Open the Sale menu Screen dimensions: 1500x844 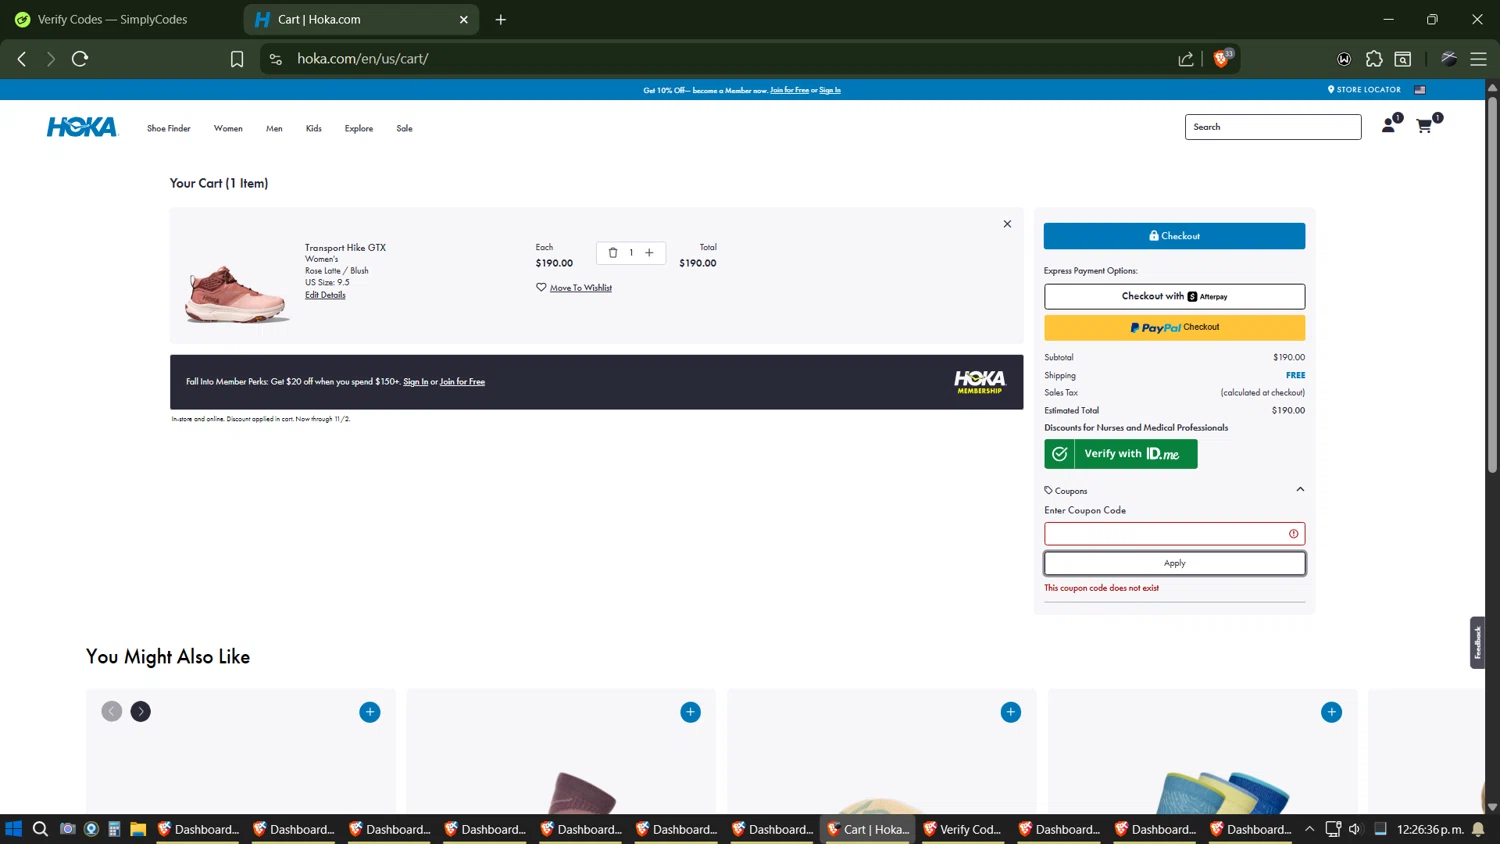click(x=404, y=128)
